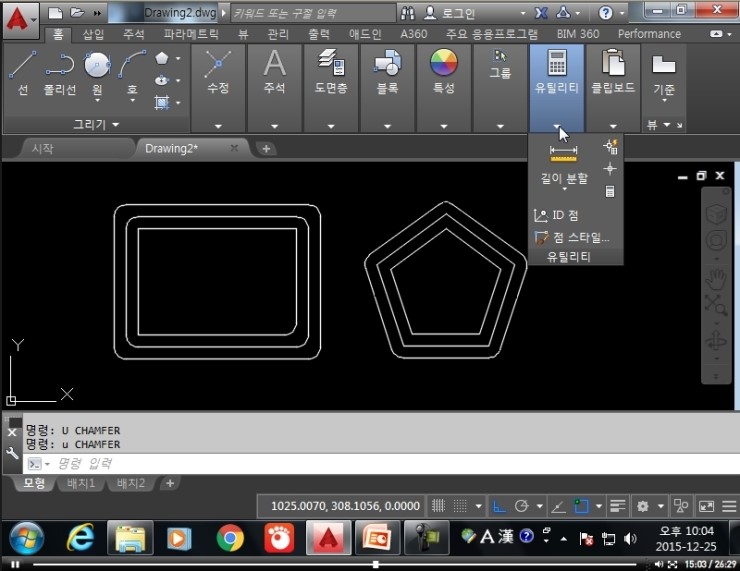Toggle grid display in status bar
The width and height of the screenshot is (740, 571).
tap(438, 506)
